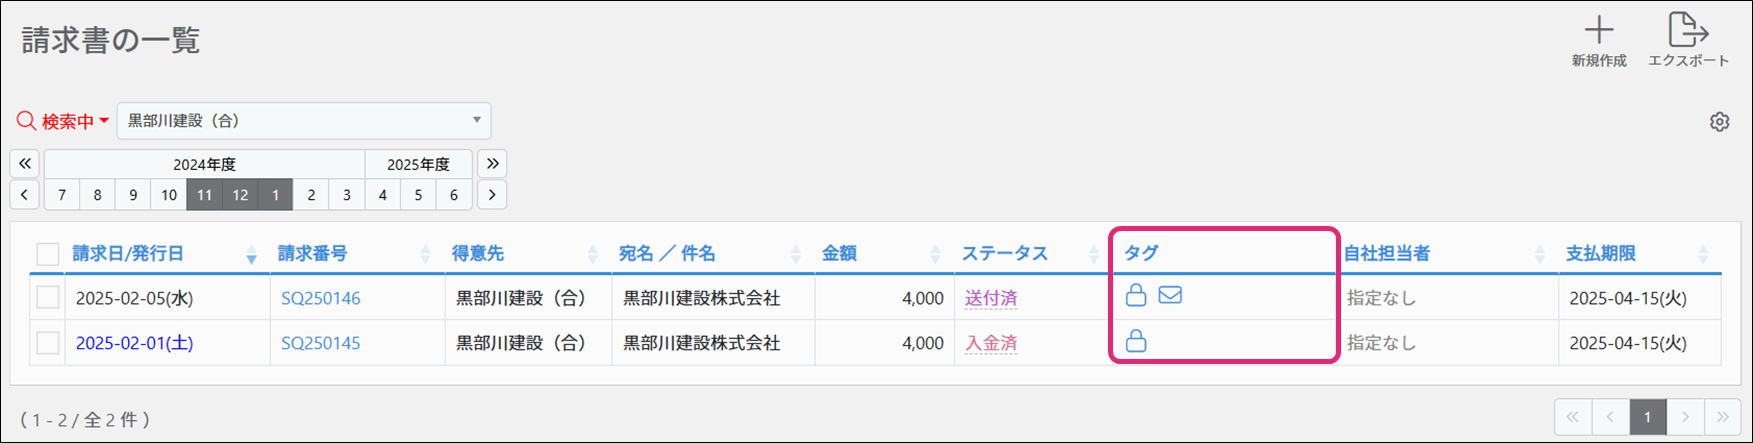Check the box for the 2025-02-05 invoice row
Viewport: 1753px width, 443px height.
click(x=47, y=298)
